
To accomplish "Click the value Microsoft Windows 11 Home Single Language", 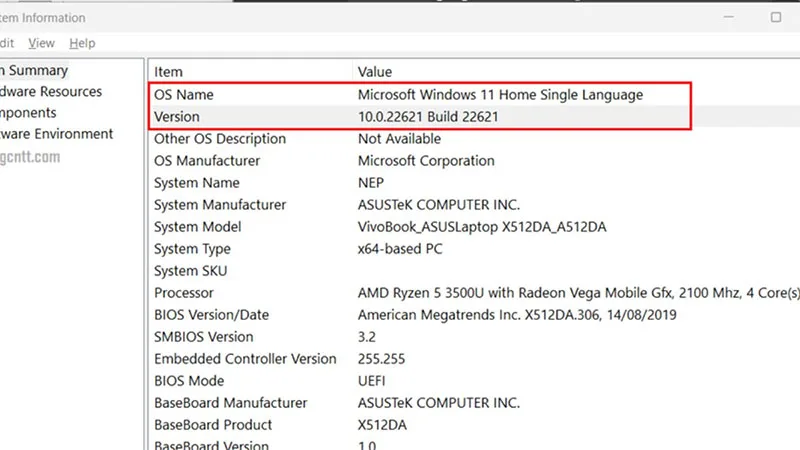I will (500, 95).
